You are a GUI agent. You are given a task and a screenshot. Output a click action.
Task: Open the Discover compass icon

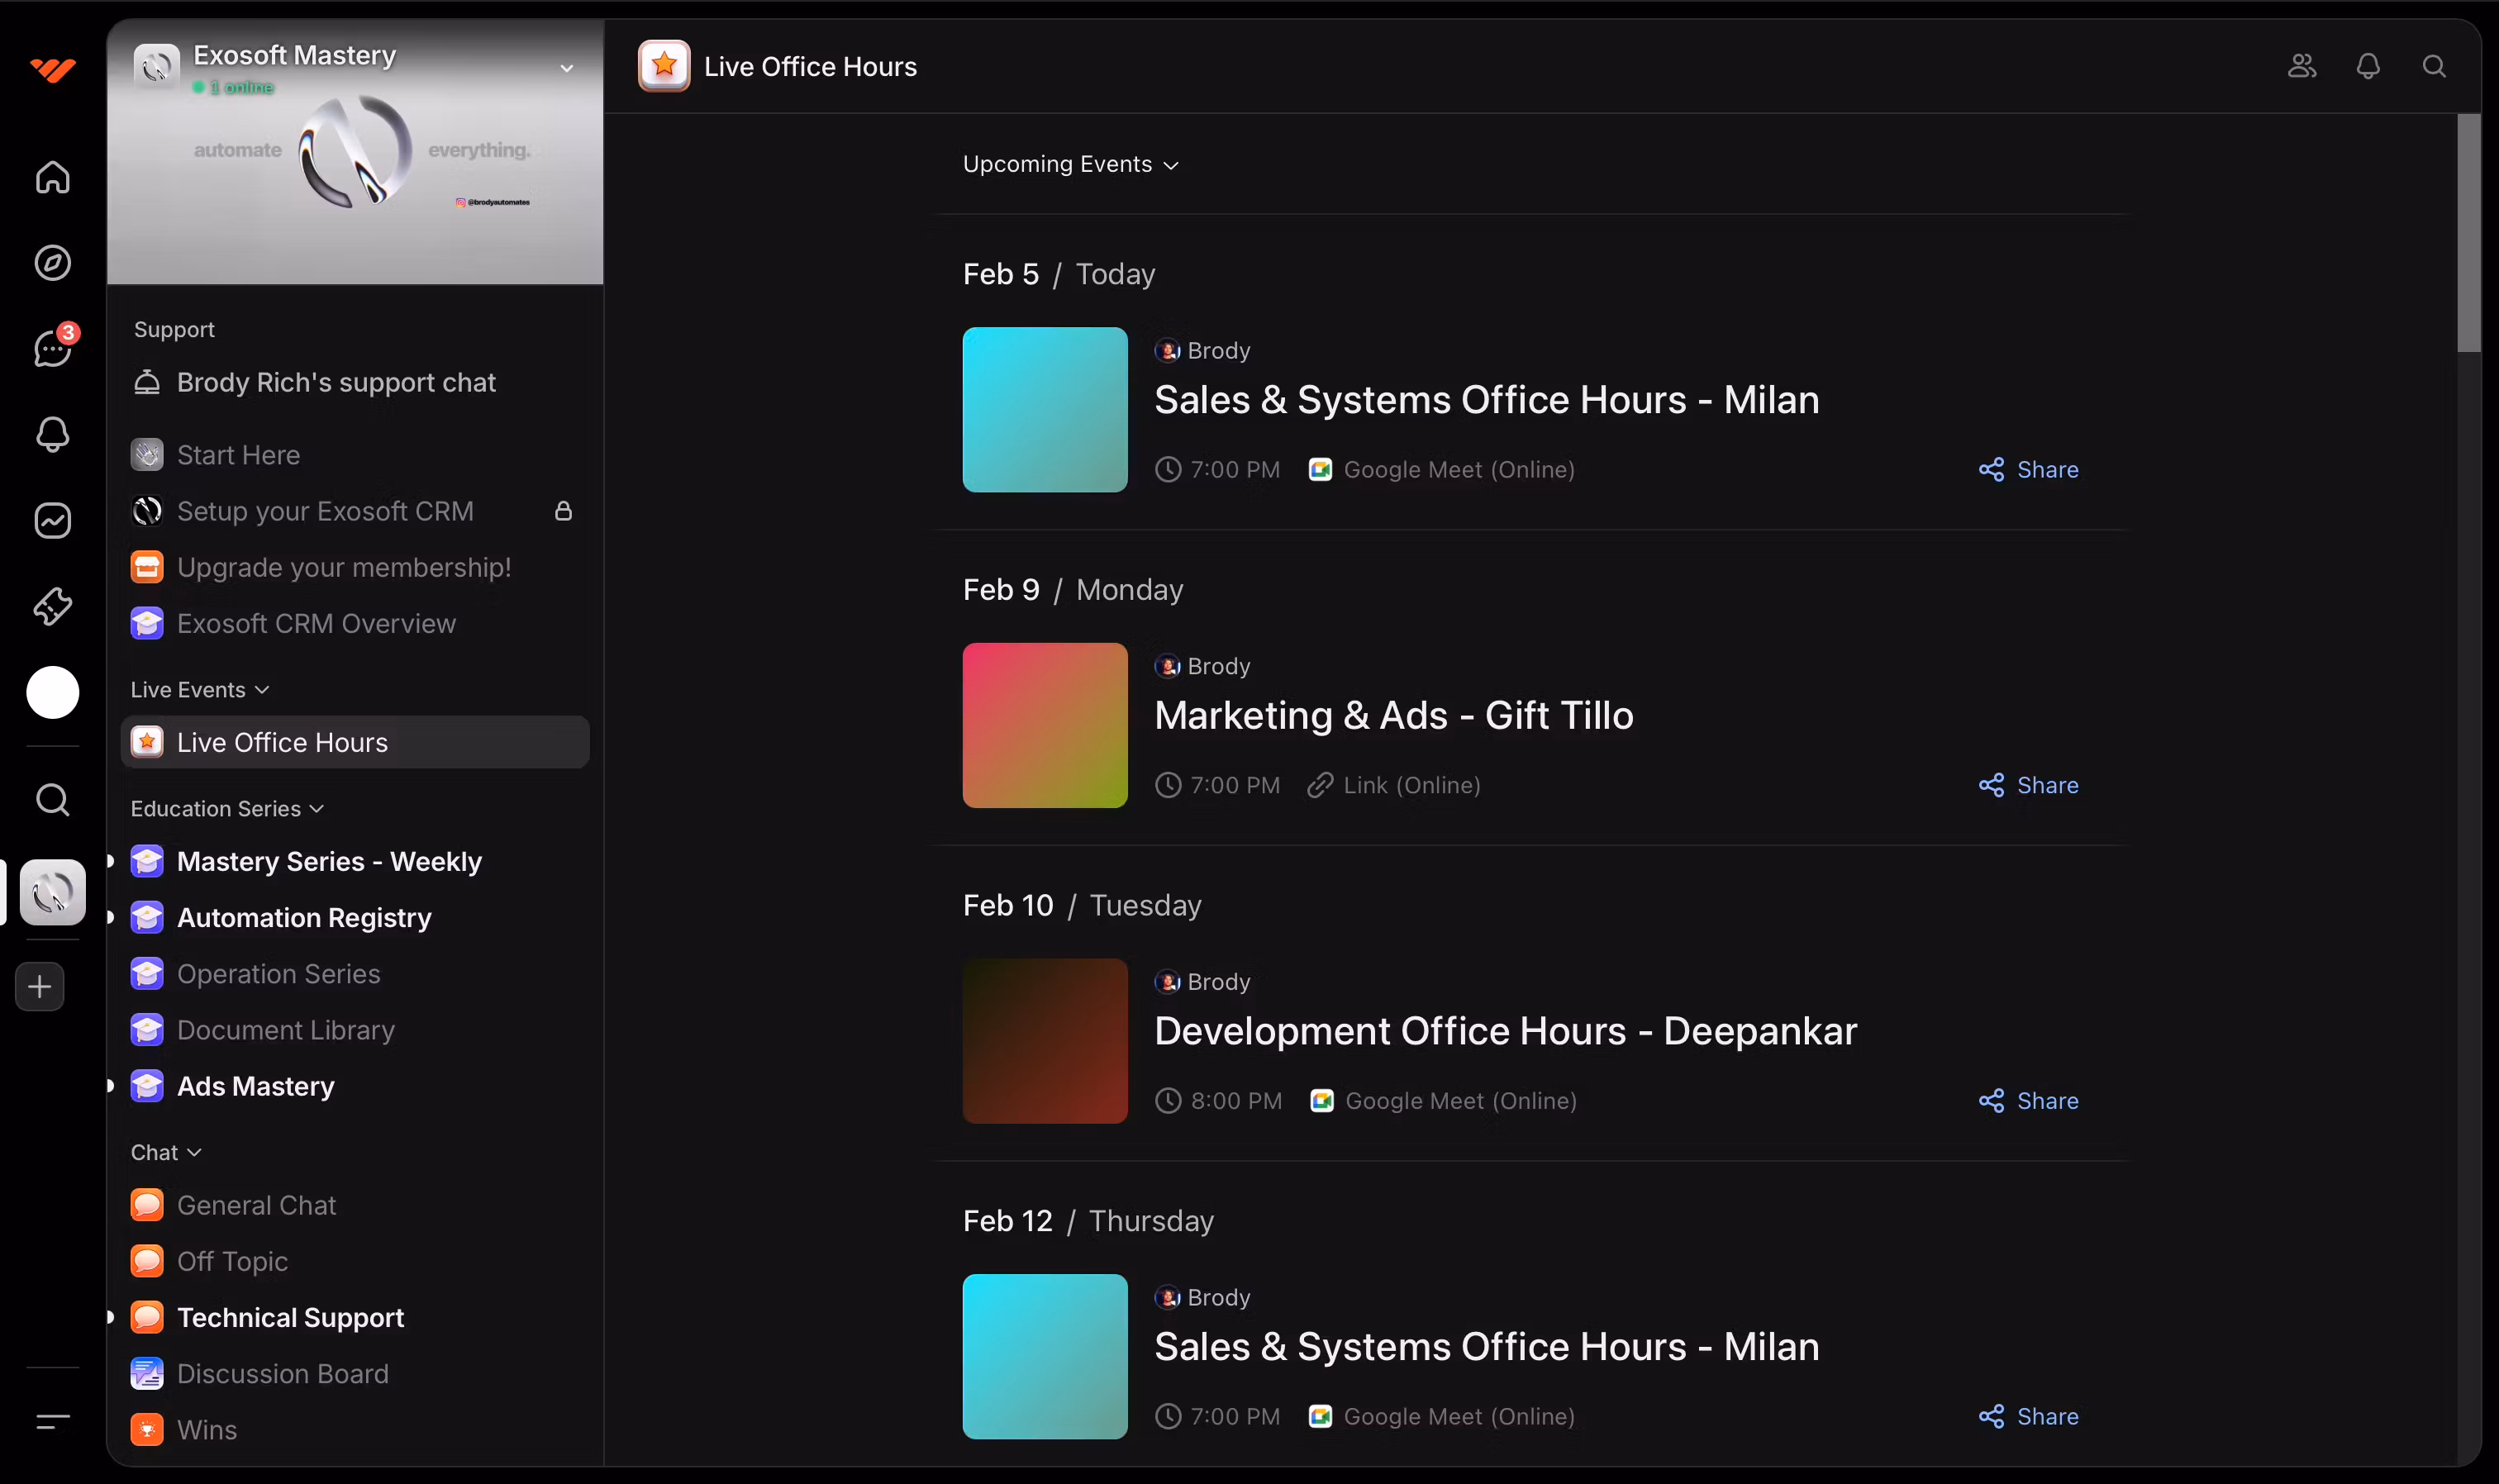(x=52, y=263)
